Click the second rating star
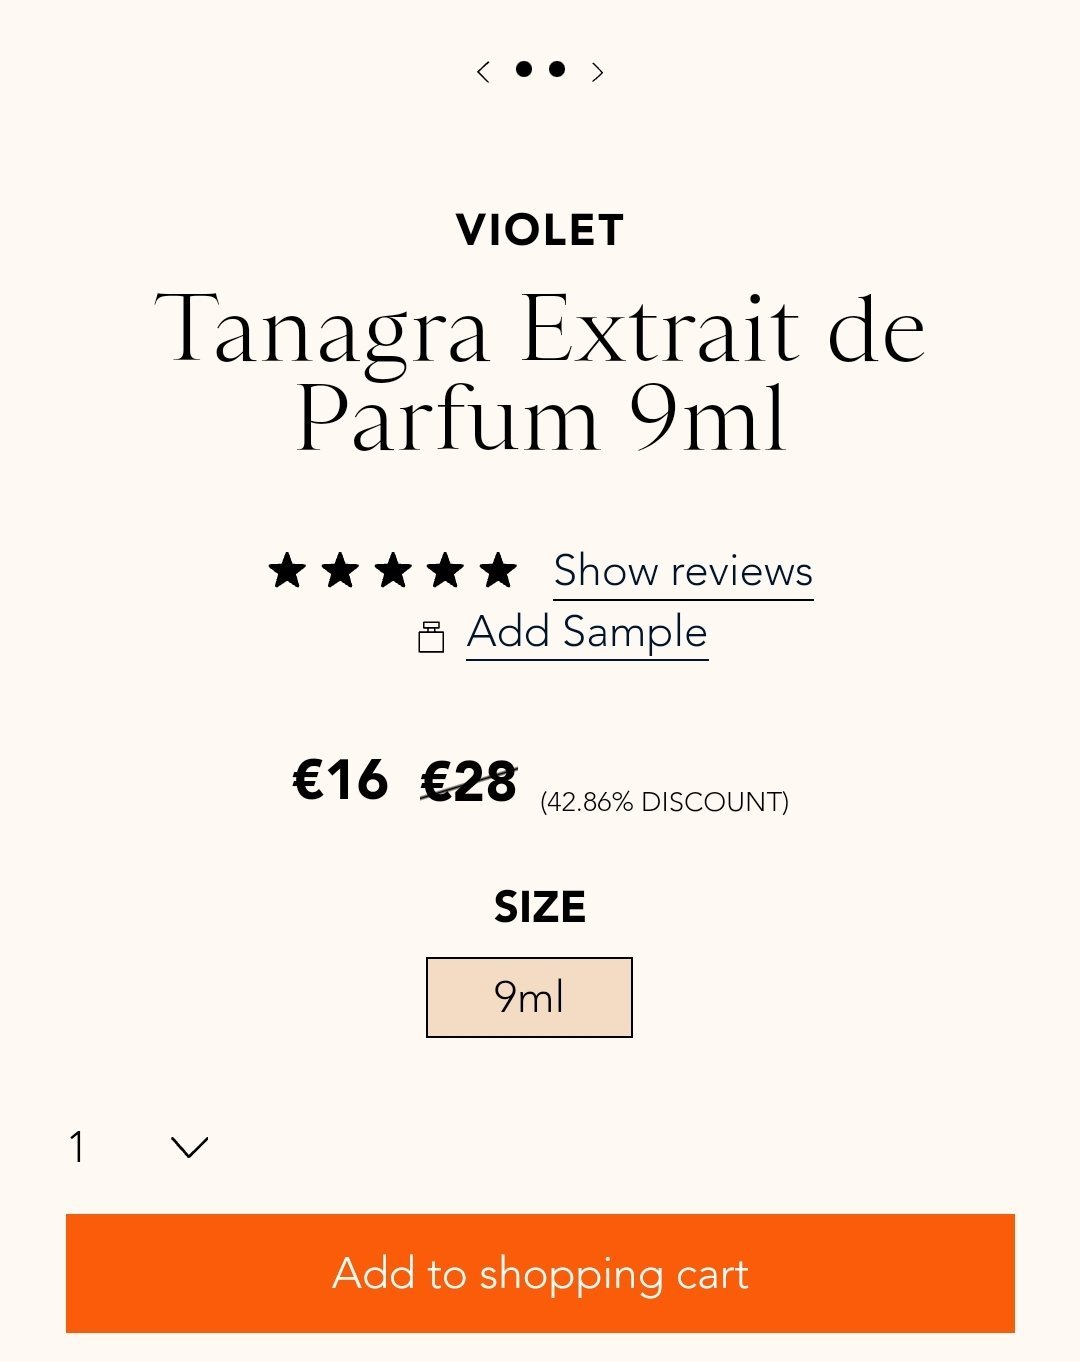The image size is (1080, 1362). [340, 571]
